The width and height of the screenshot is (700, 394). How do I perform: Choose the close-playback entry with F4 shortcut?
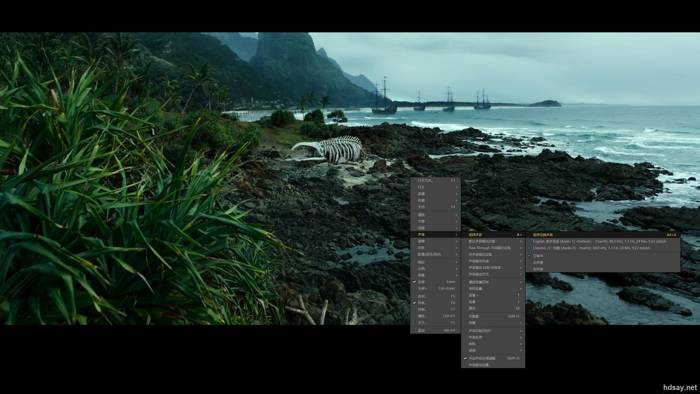[x=435, y=207]
